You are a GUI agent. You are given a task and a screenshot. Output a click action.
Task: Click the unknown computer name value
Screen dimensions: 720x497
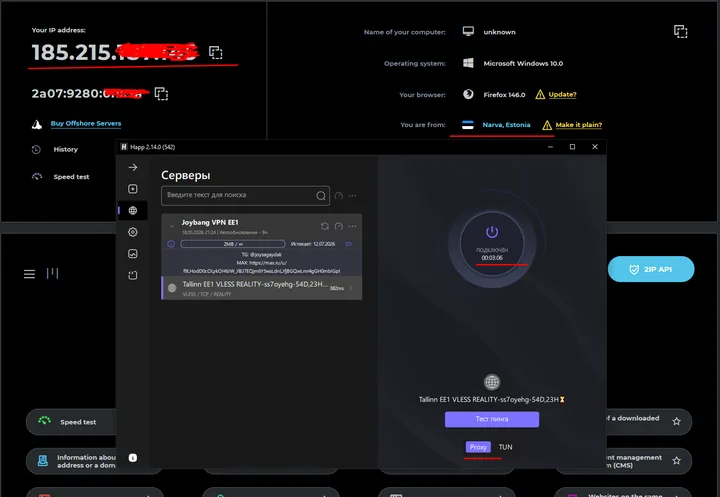(x=499, y=32)
